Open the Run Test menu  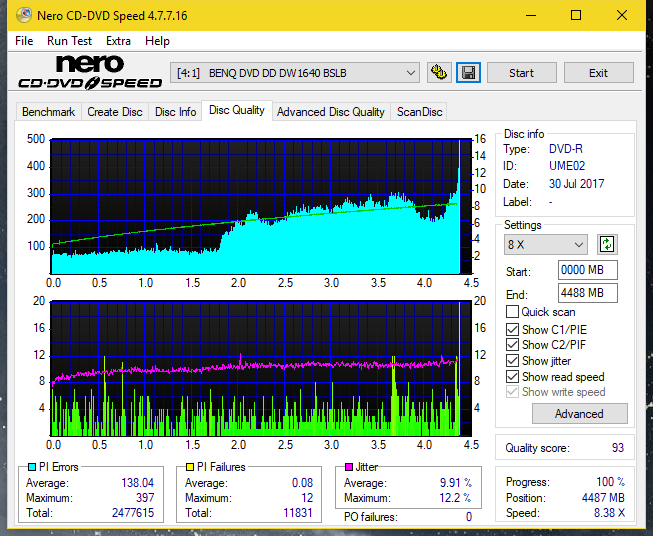tap(69, 41)
